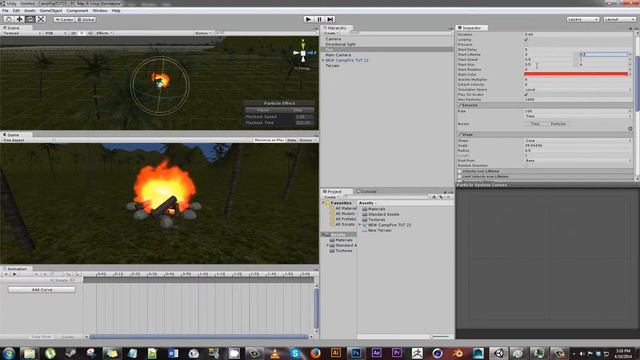The height and width of the screenshot is (360, 640).
Task: Toggle the Emission module checkbox
Action: (x=460, y=105)
